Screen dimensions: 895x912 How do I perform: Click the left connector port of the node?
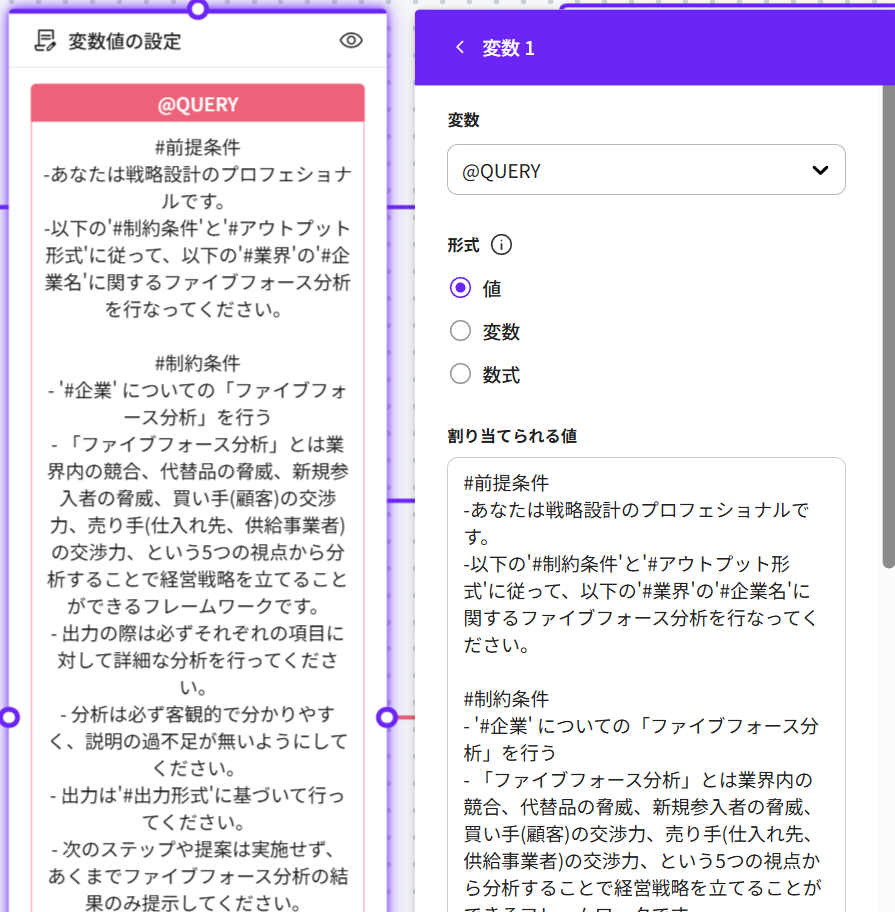click(x=9, y=717)
